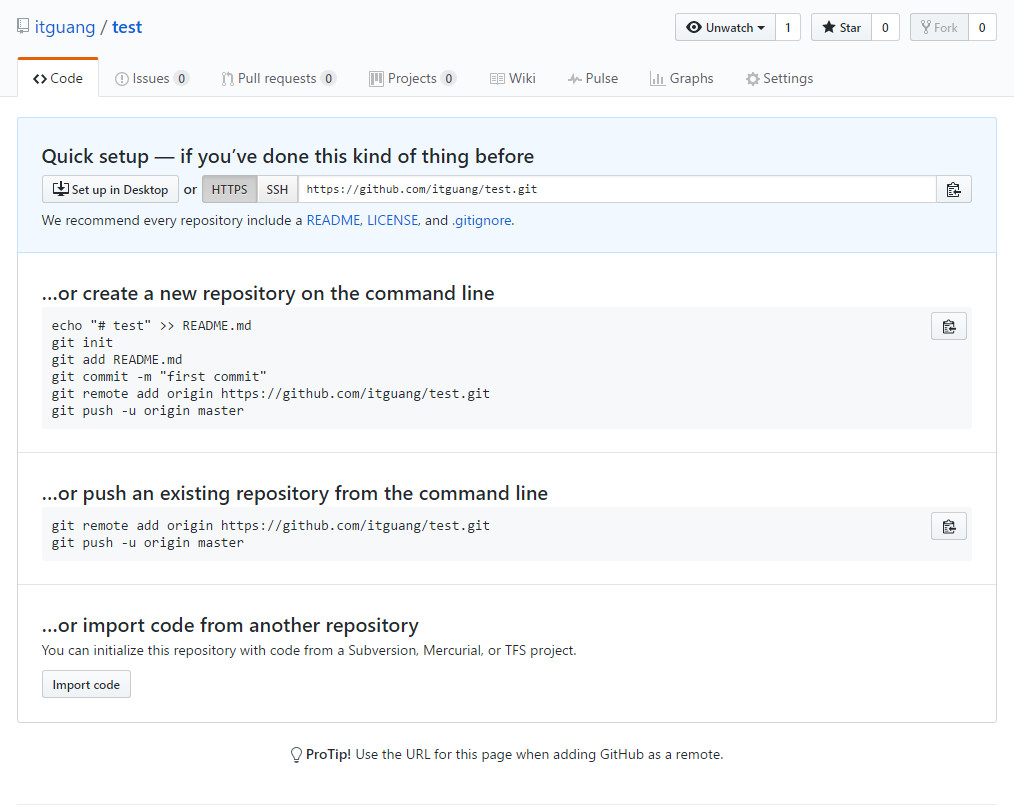
Task: Click the 'git add README.md' line
Action: [117, 360]
